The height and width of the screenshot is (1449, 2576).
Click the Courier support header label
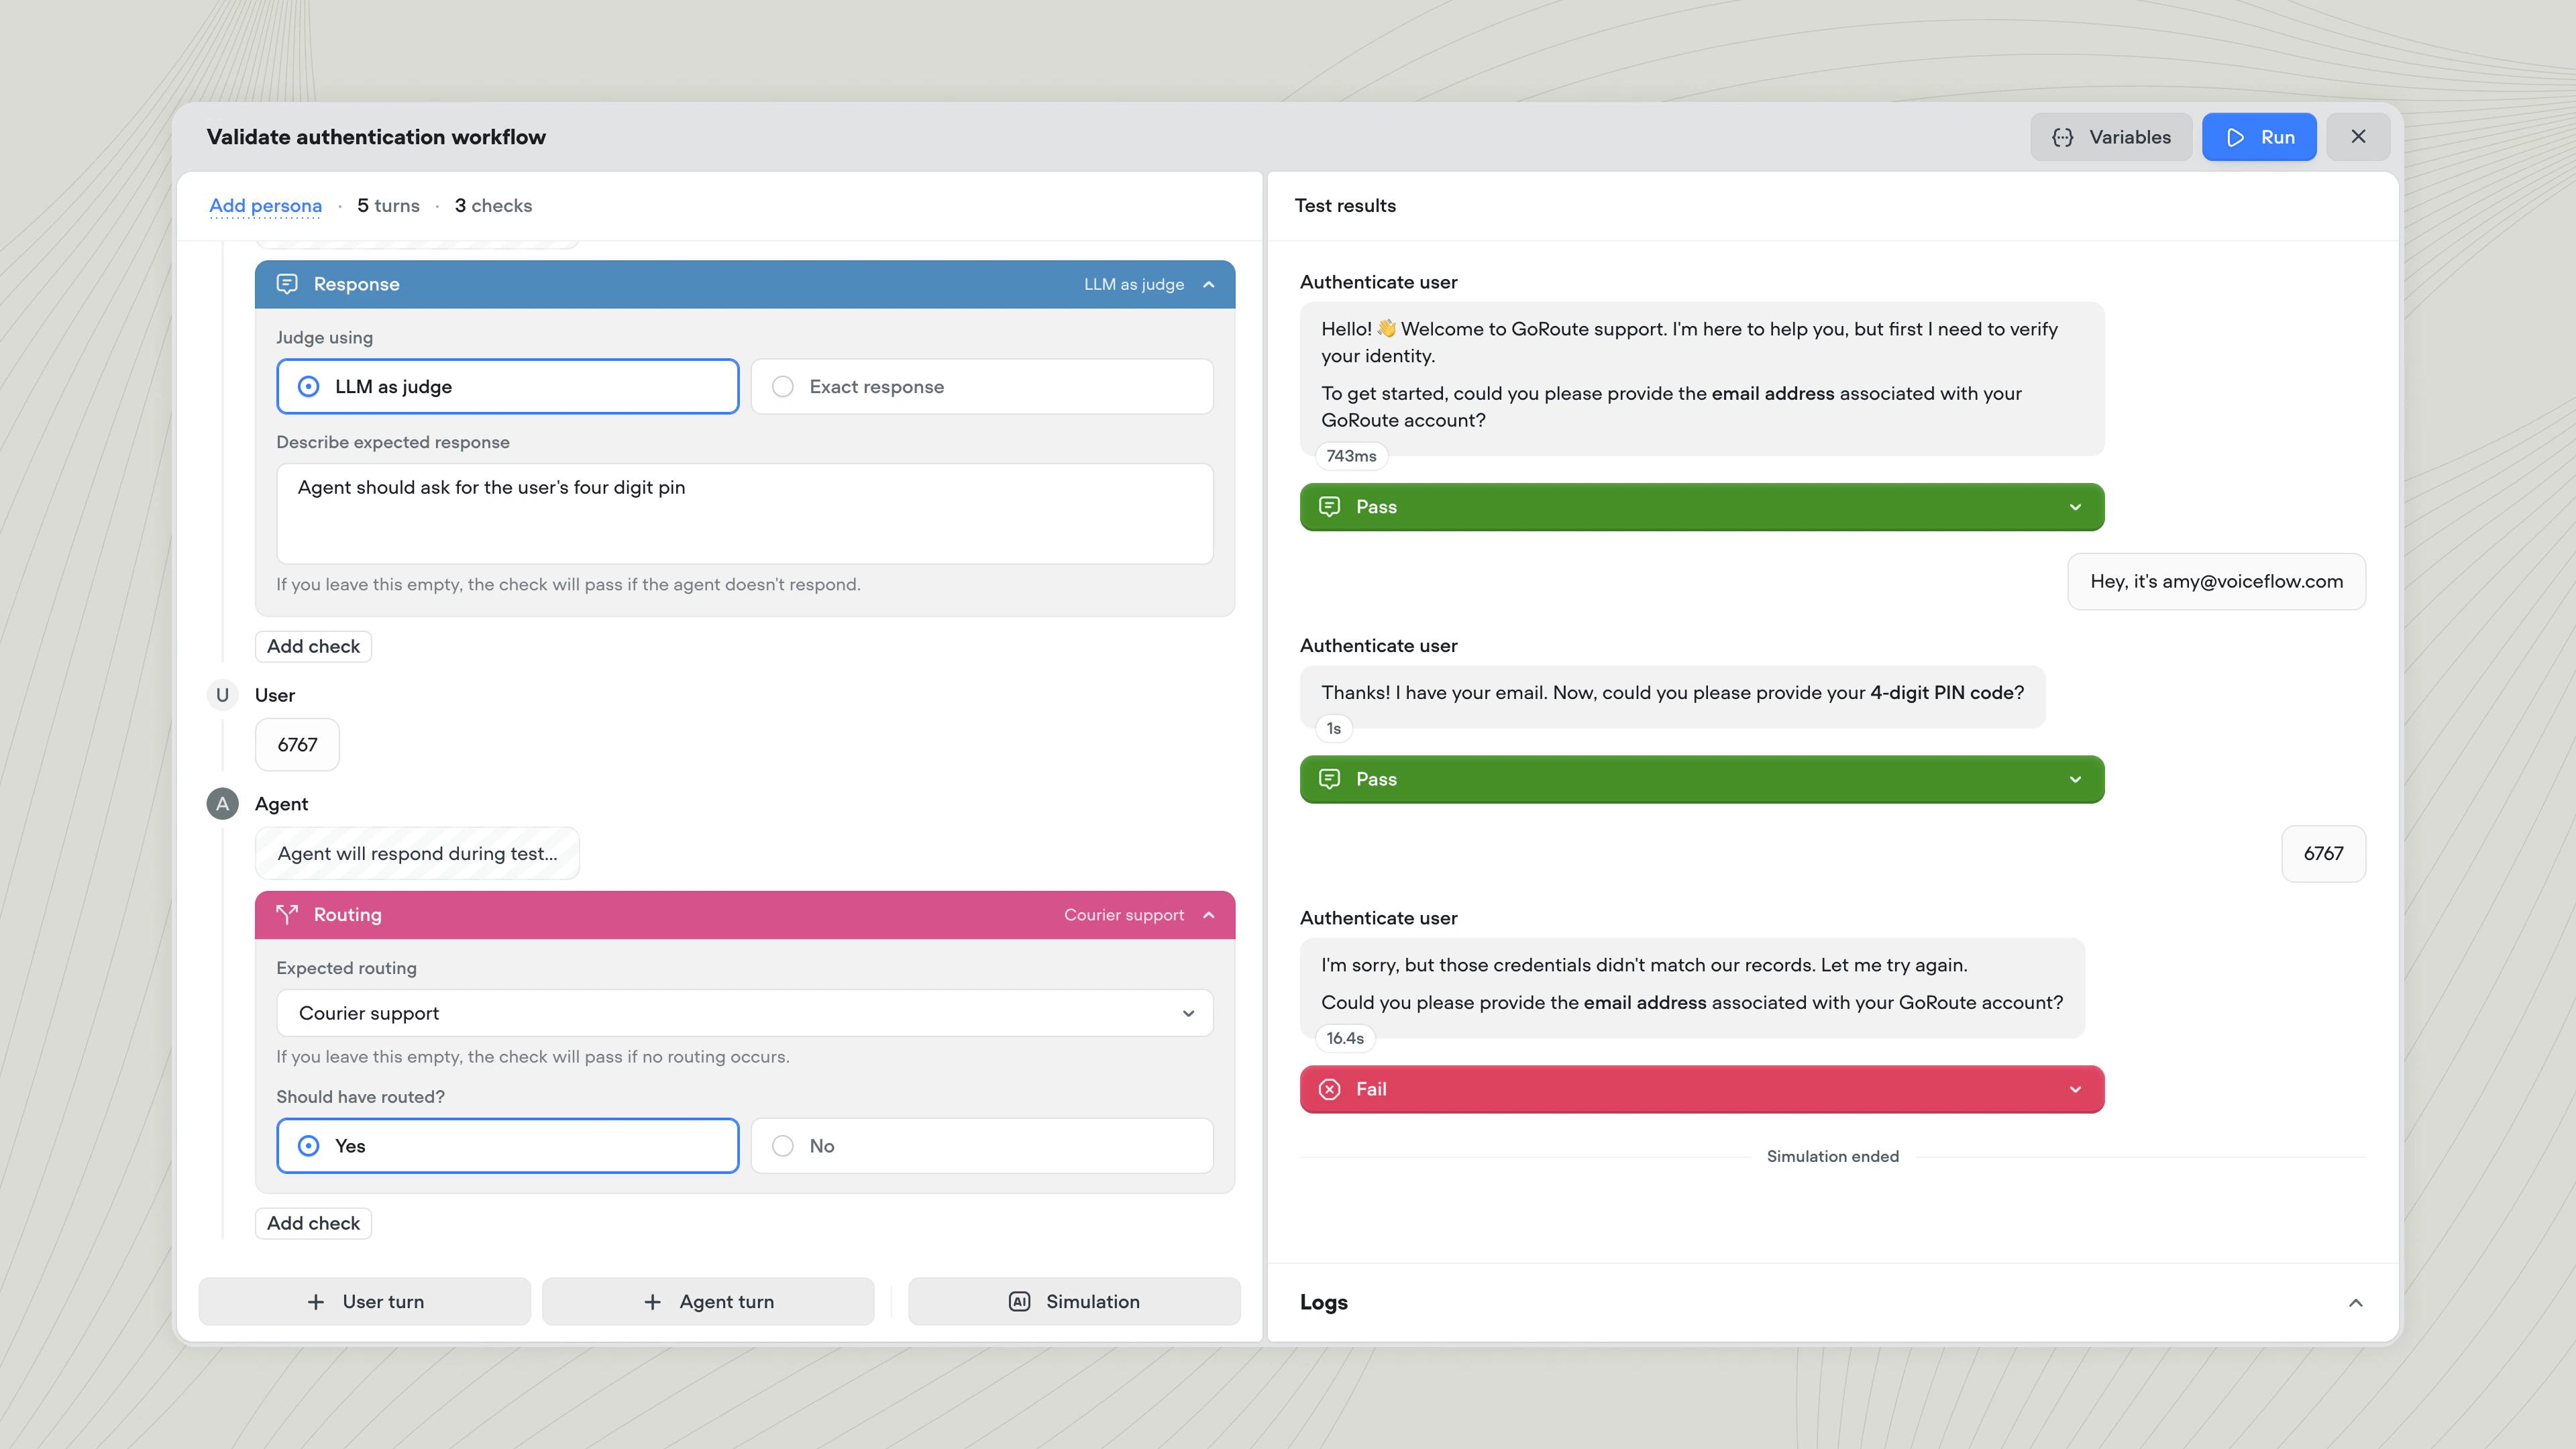tap(1123, 915)
